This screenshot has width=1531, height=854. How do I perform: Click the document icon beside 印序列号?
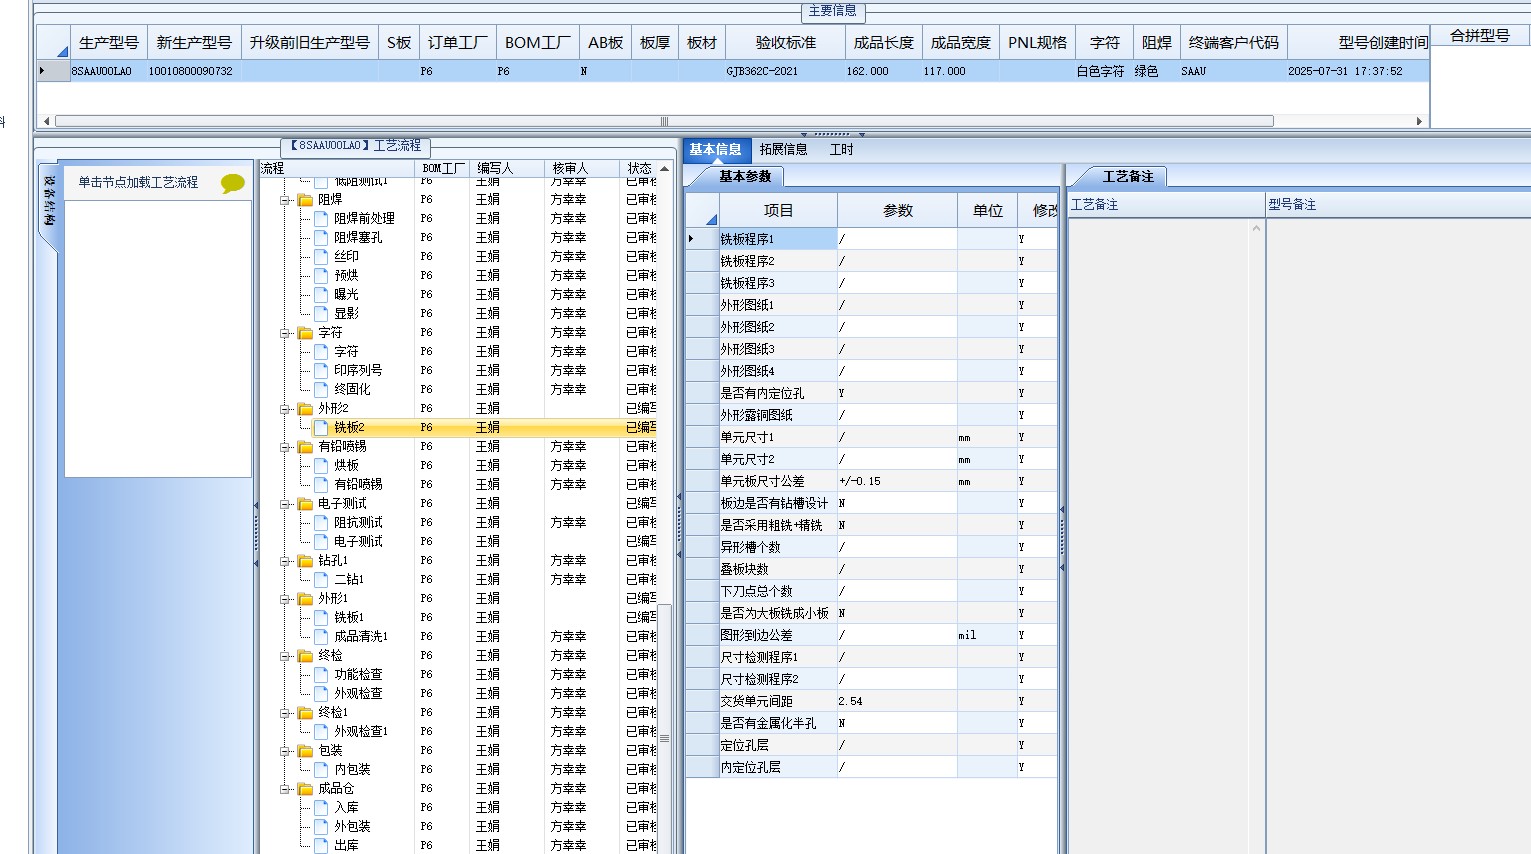pyautogui.click(x=322, y=371)
